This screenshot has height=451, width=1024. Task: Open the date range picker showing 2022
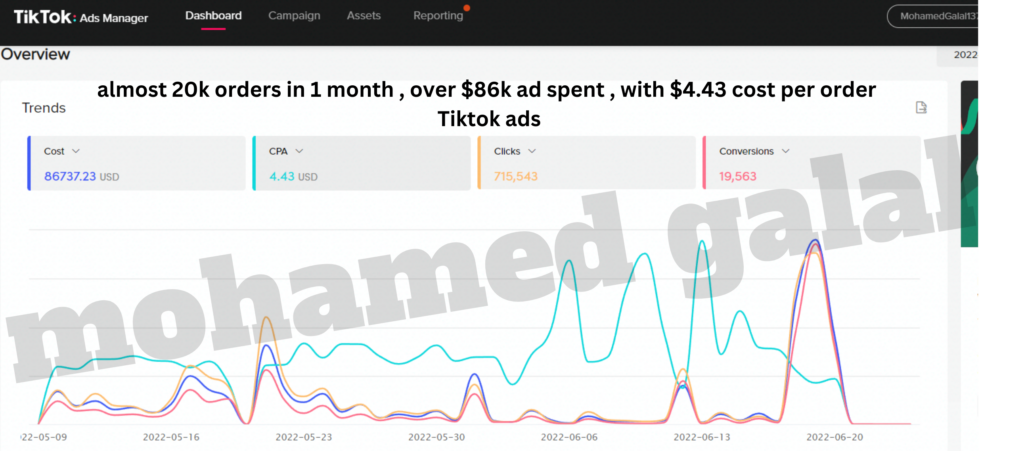click(x=964, y=55)
